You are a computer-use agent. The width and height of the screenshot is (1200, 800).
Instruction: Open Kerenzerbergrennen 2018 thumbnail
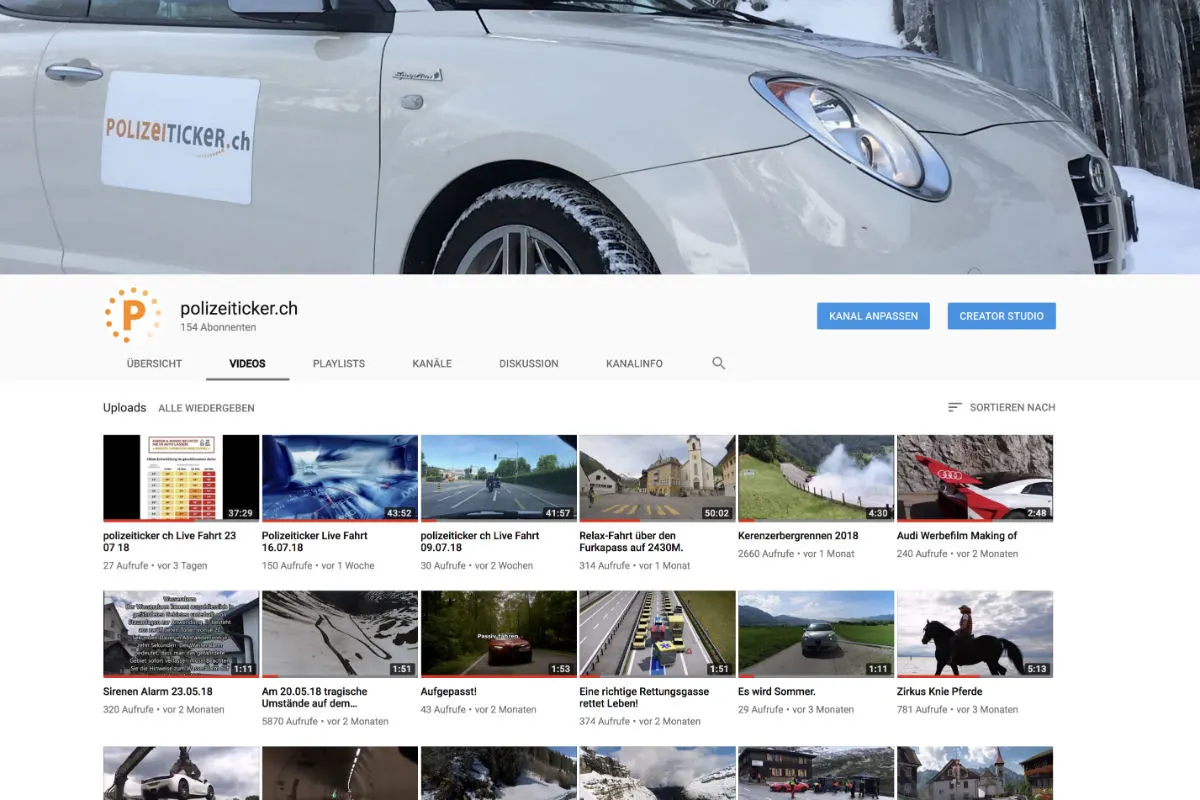click(x=816, y=478)
